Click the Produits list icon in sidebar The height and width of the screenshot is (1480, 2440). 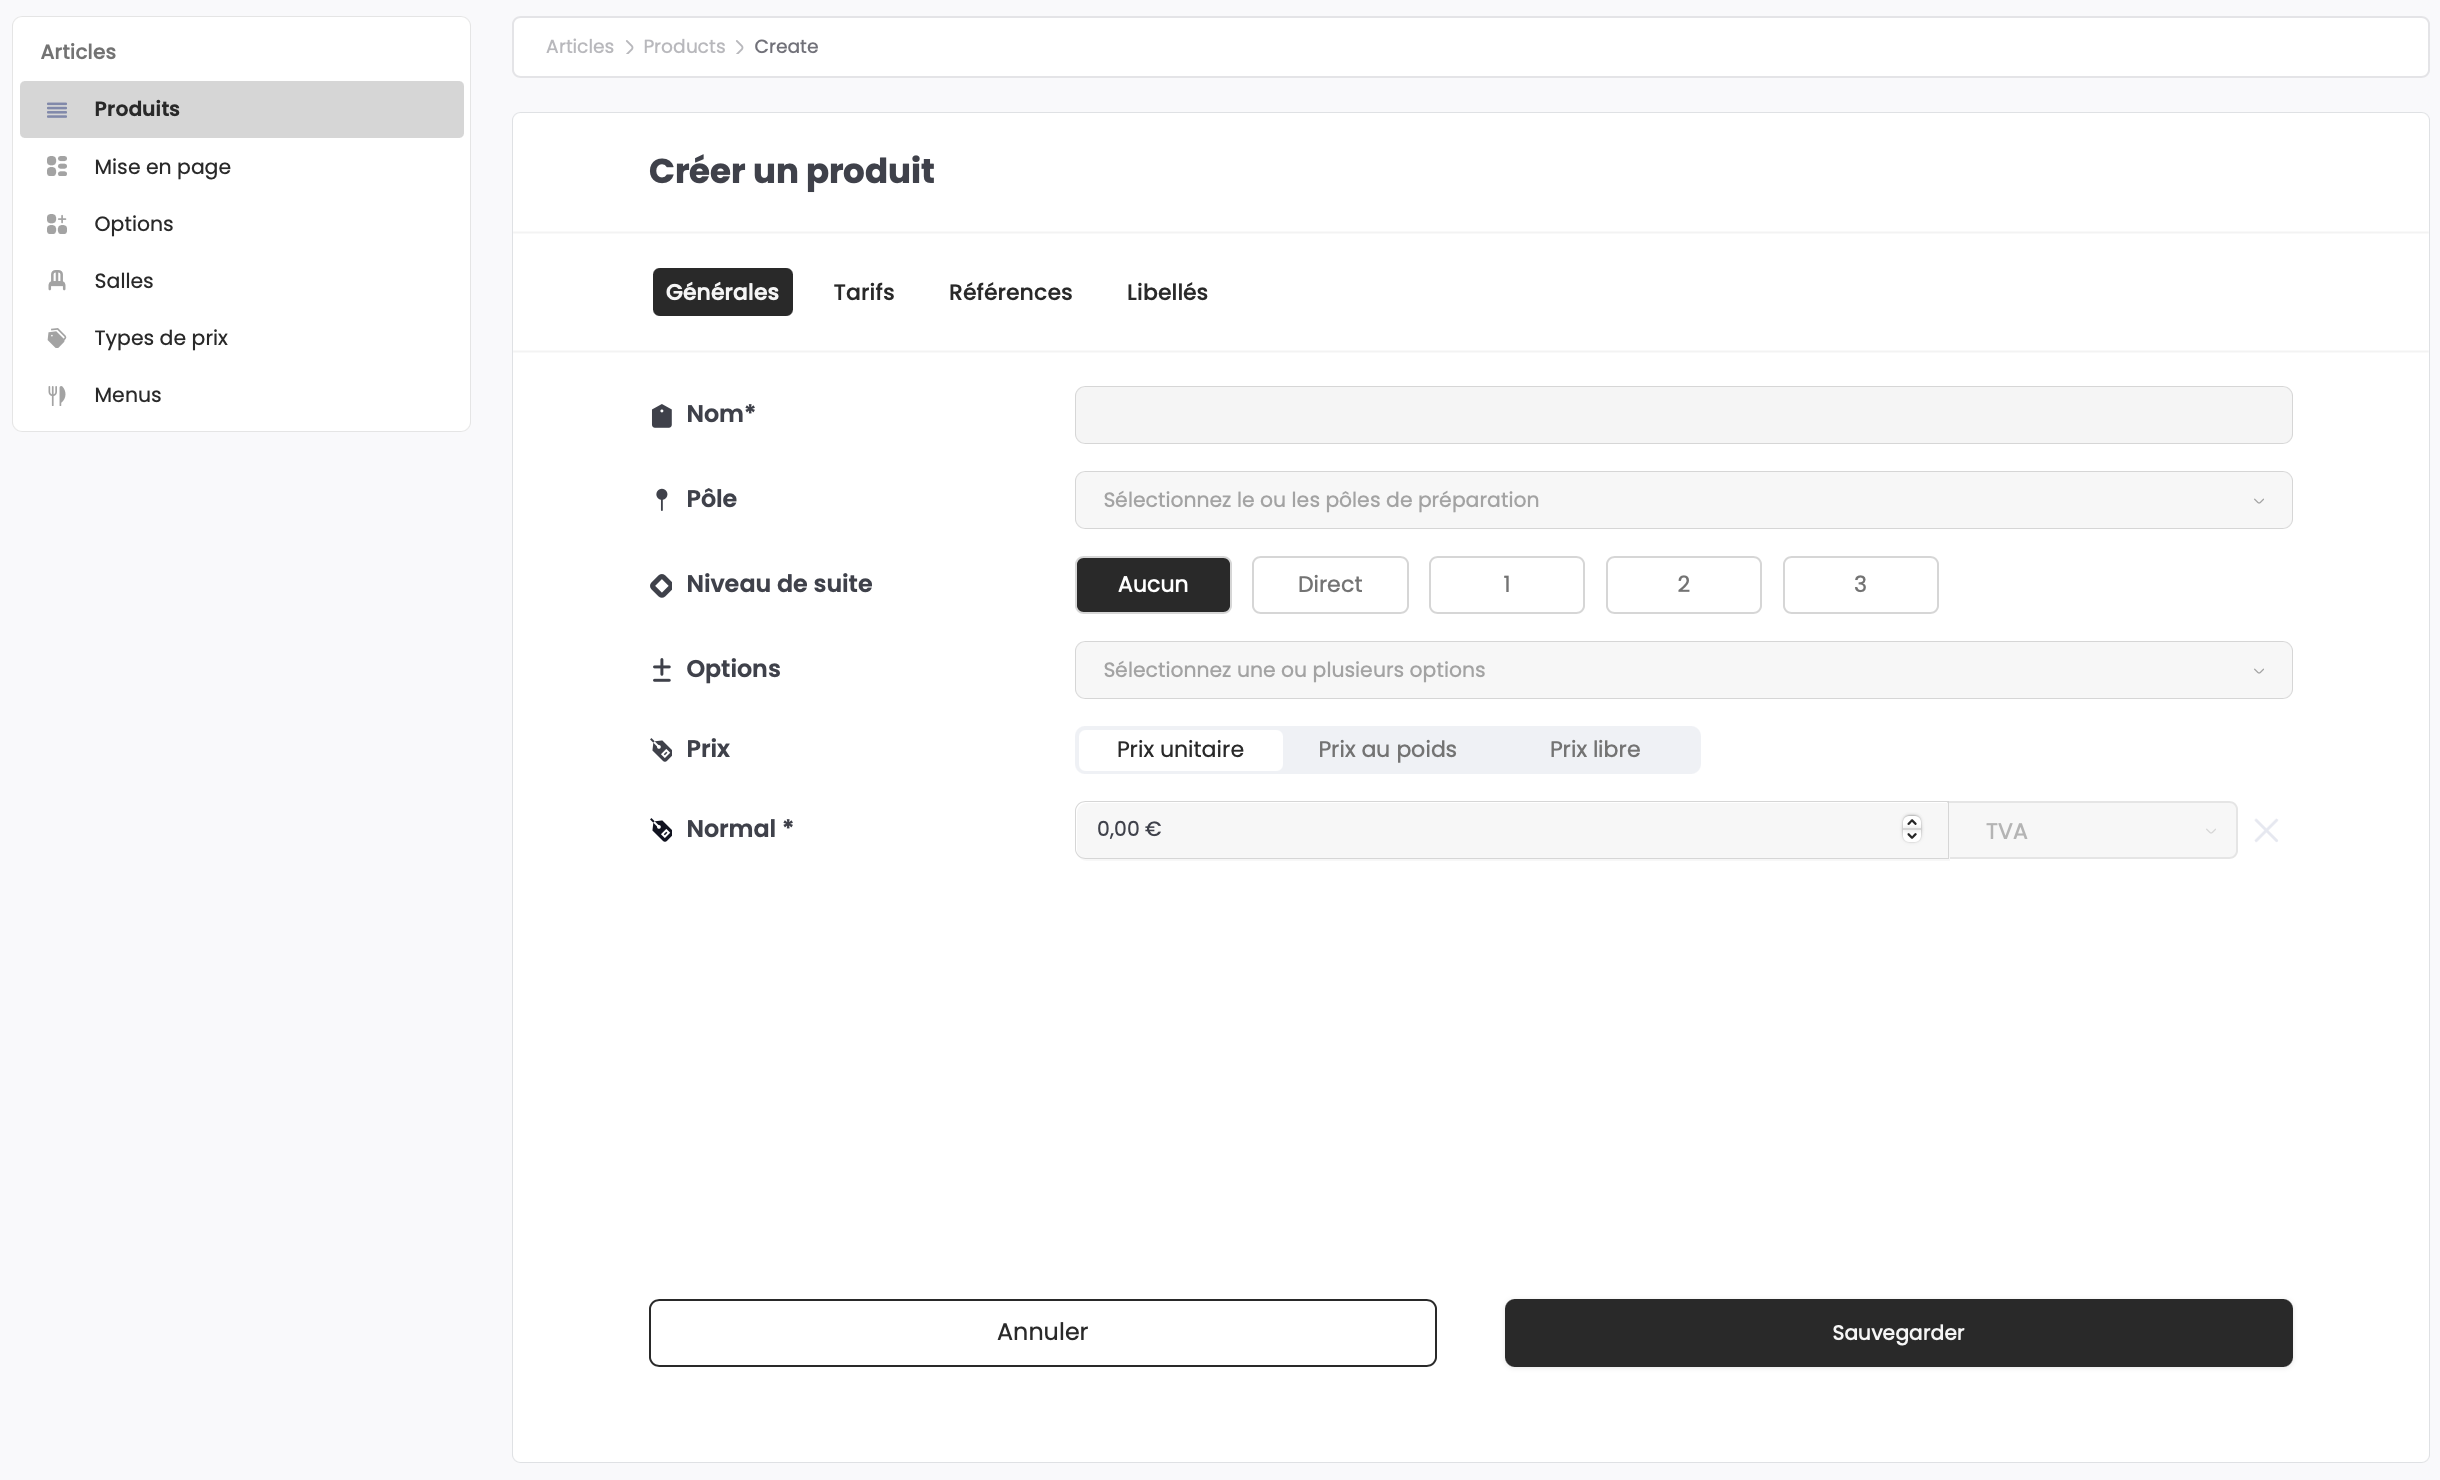coord(57,109)
